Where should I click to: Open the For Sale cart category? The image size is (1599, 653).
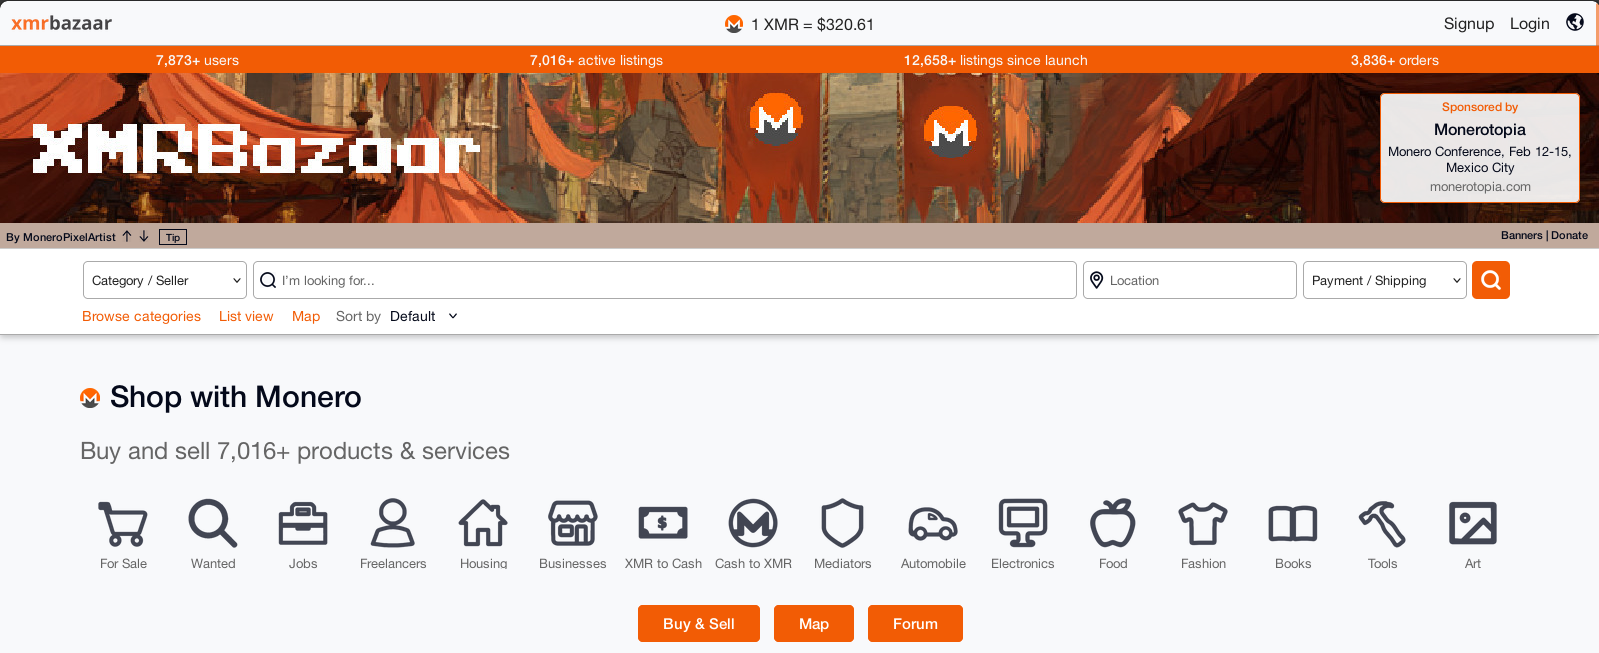[x=123, y=524]
